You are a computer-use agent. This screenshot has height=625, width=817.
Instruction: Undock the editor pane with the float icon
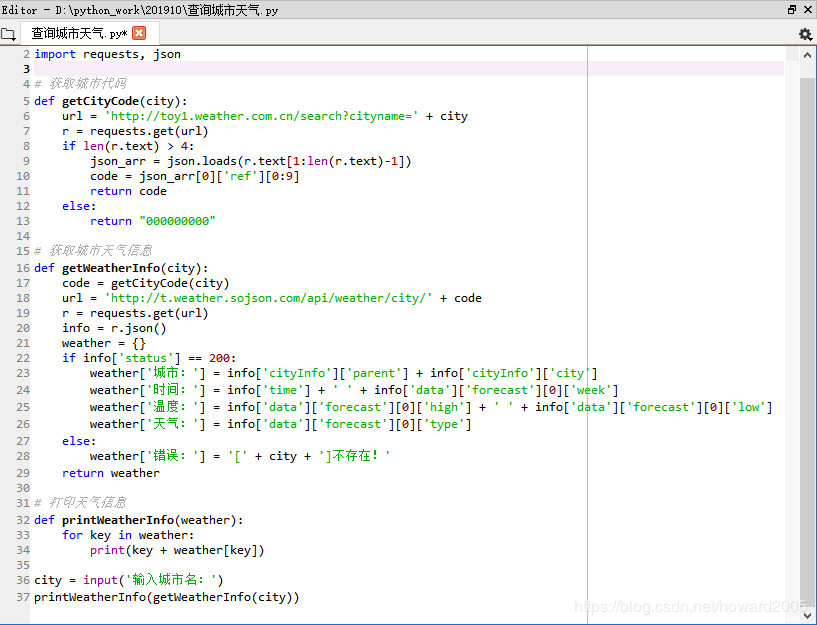tap(792, 9)
